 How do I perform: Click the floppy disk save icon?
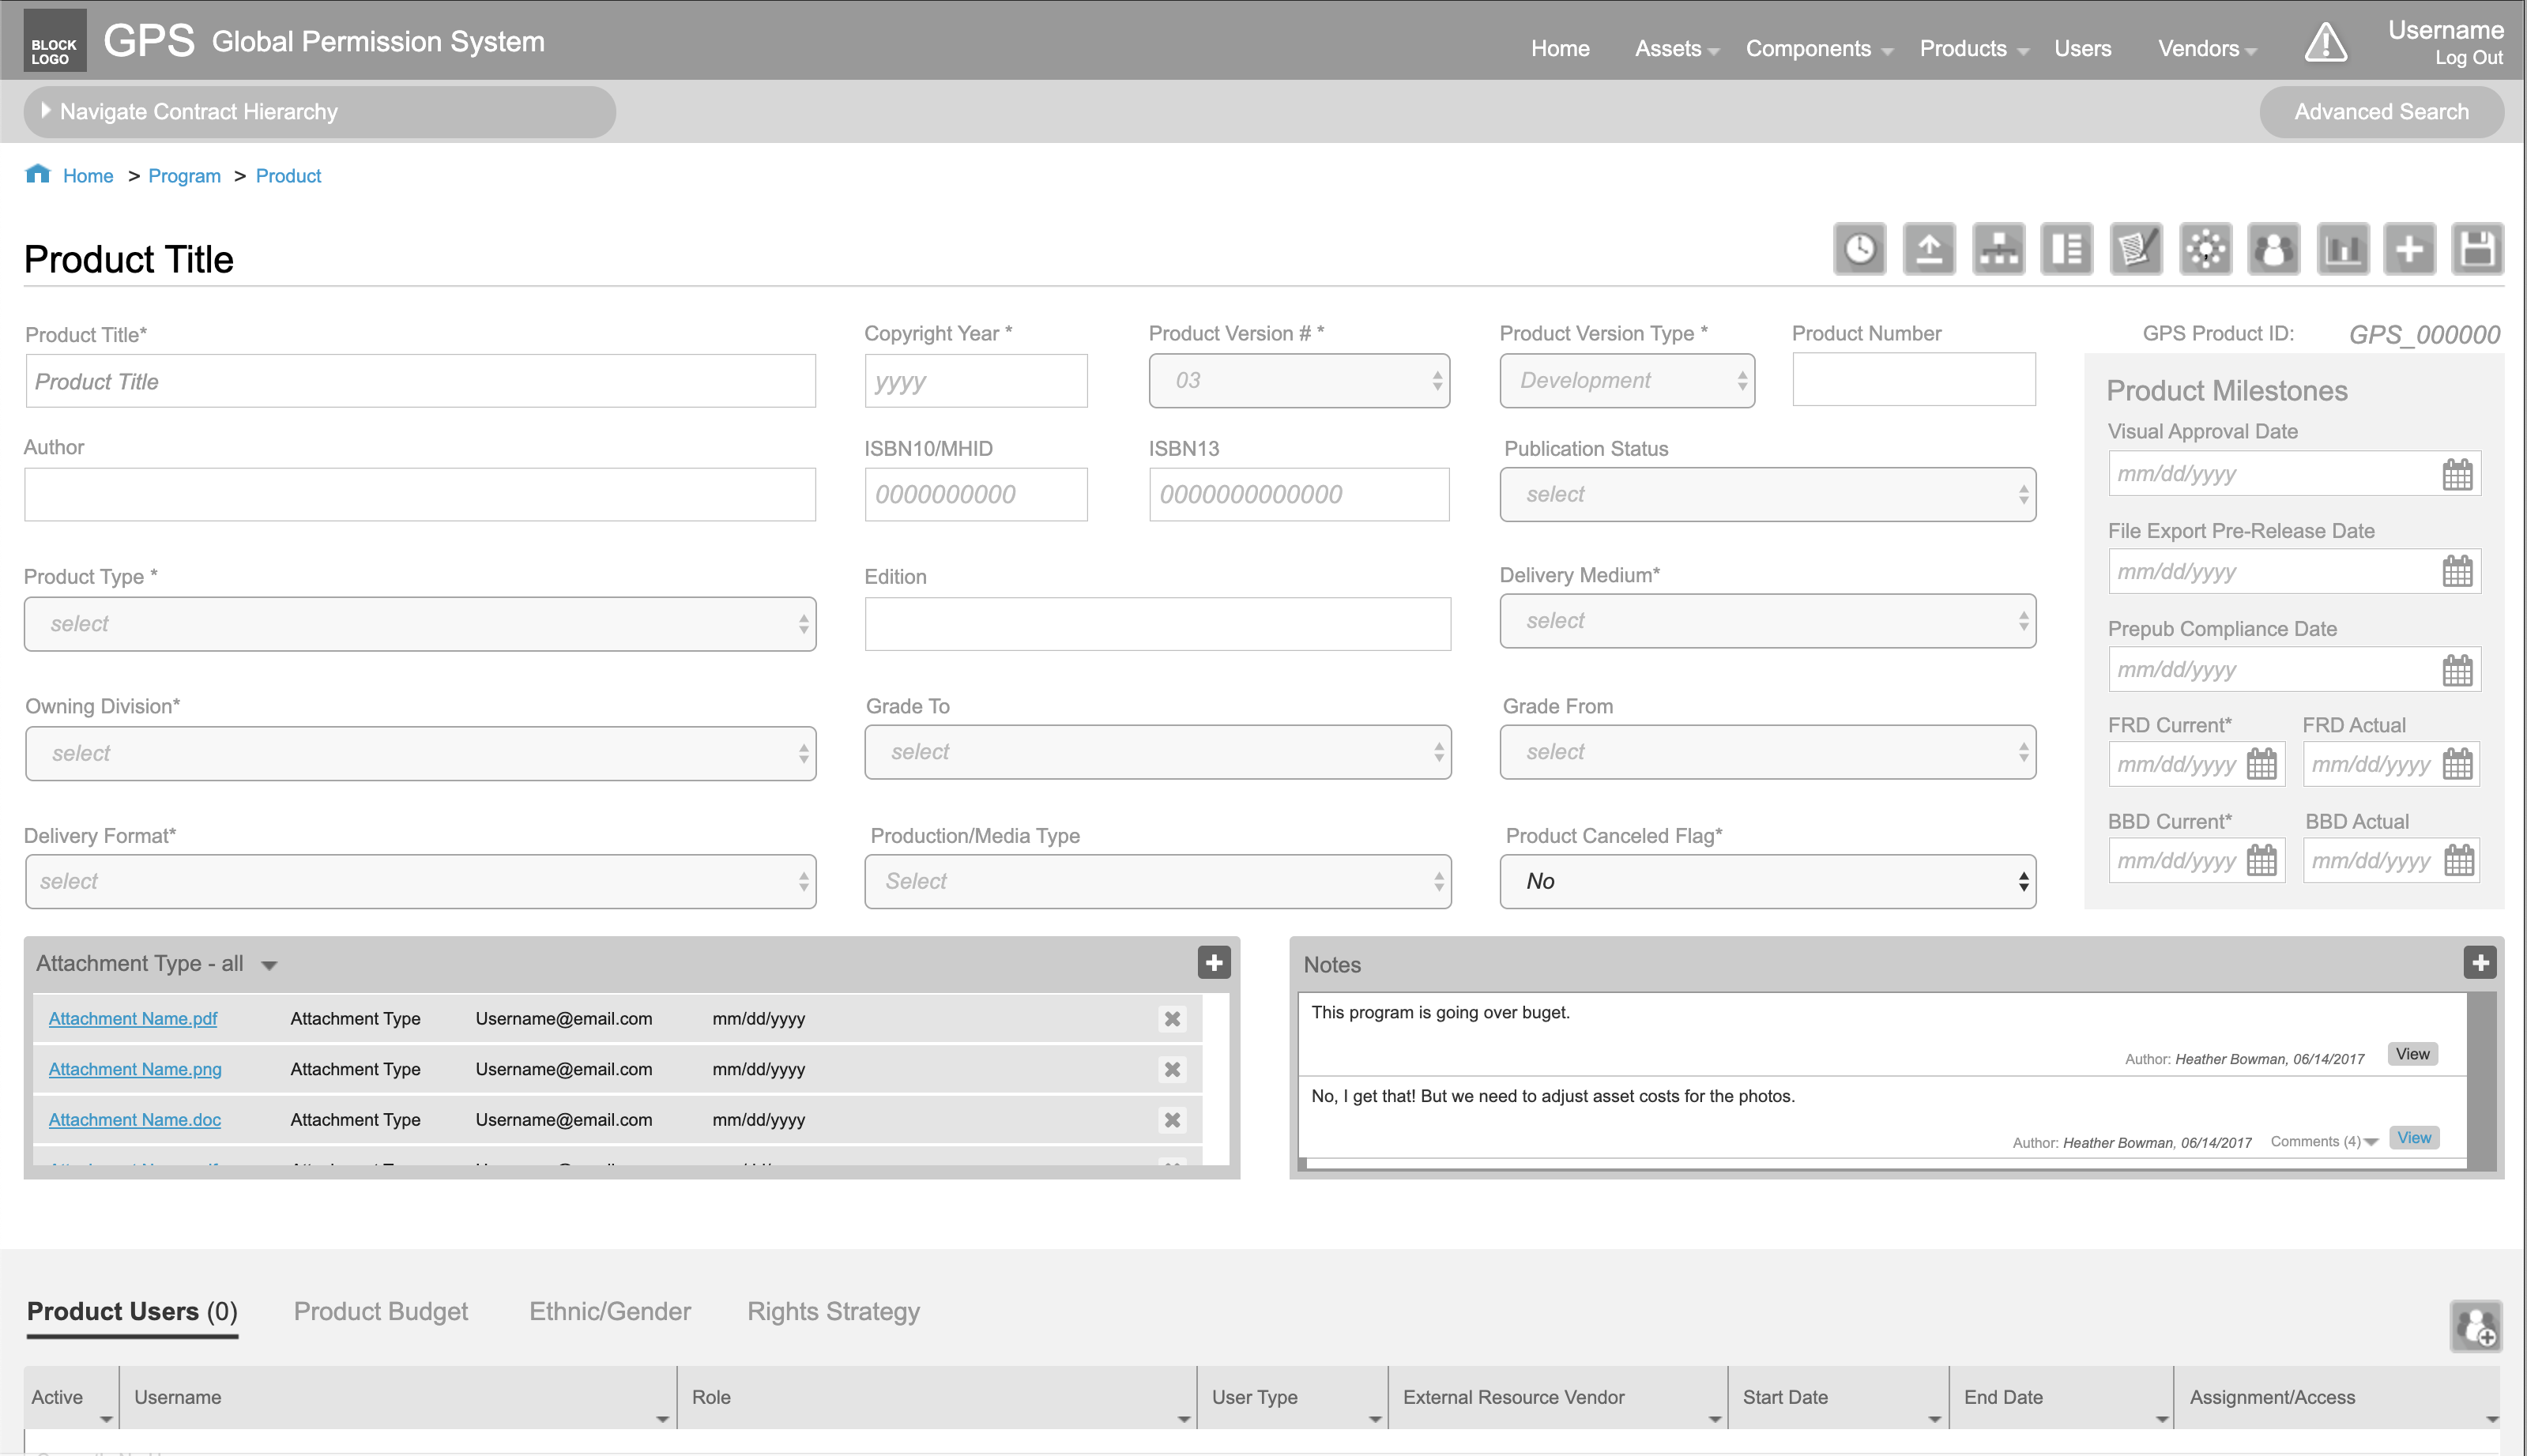(x=2477, y=249)
